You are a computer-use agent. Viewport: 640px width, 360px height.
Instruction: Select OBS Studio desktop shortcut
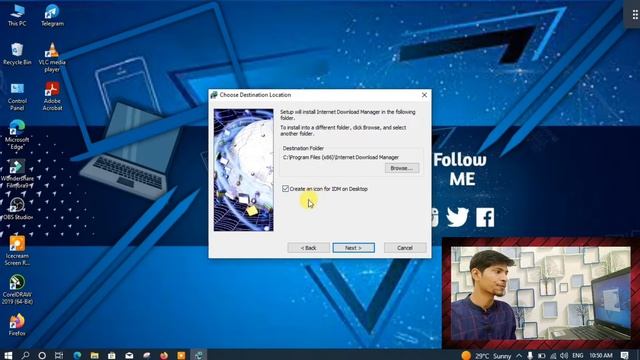click(x=17, y=209)
